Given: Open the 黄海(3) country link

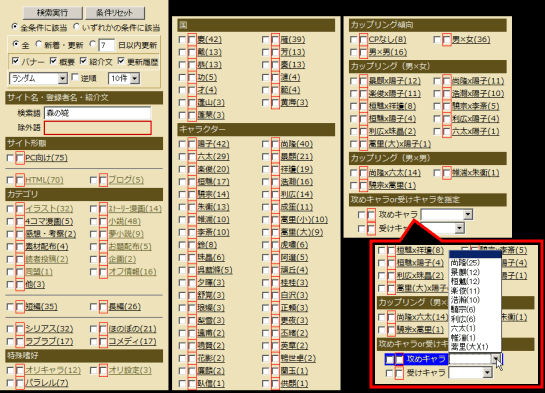Looking at the screenshot, I should click(x=294, y=103).
